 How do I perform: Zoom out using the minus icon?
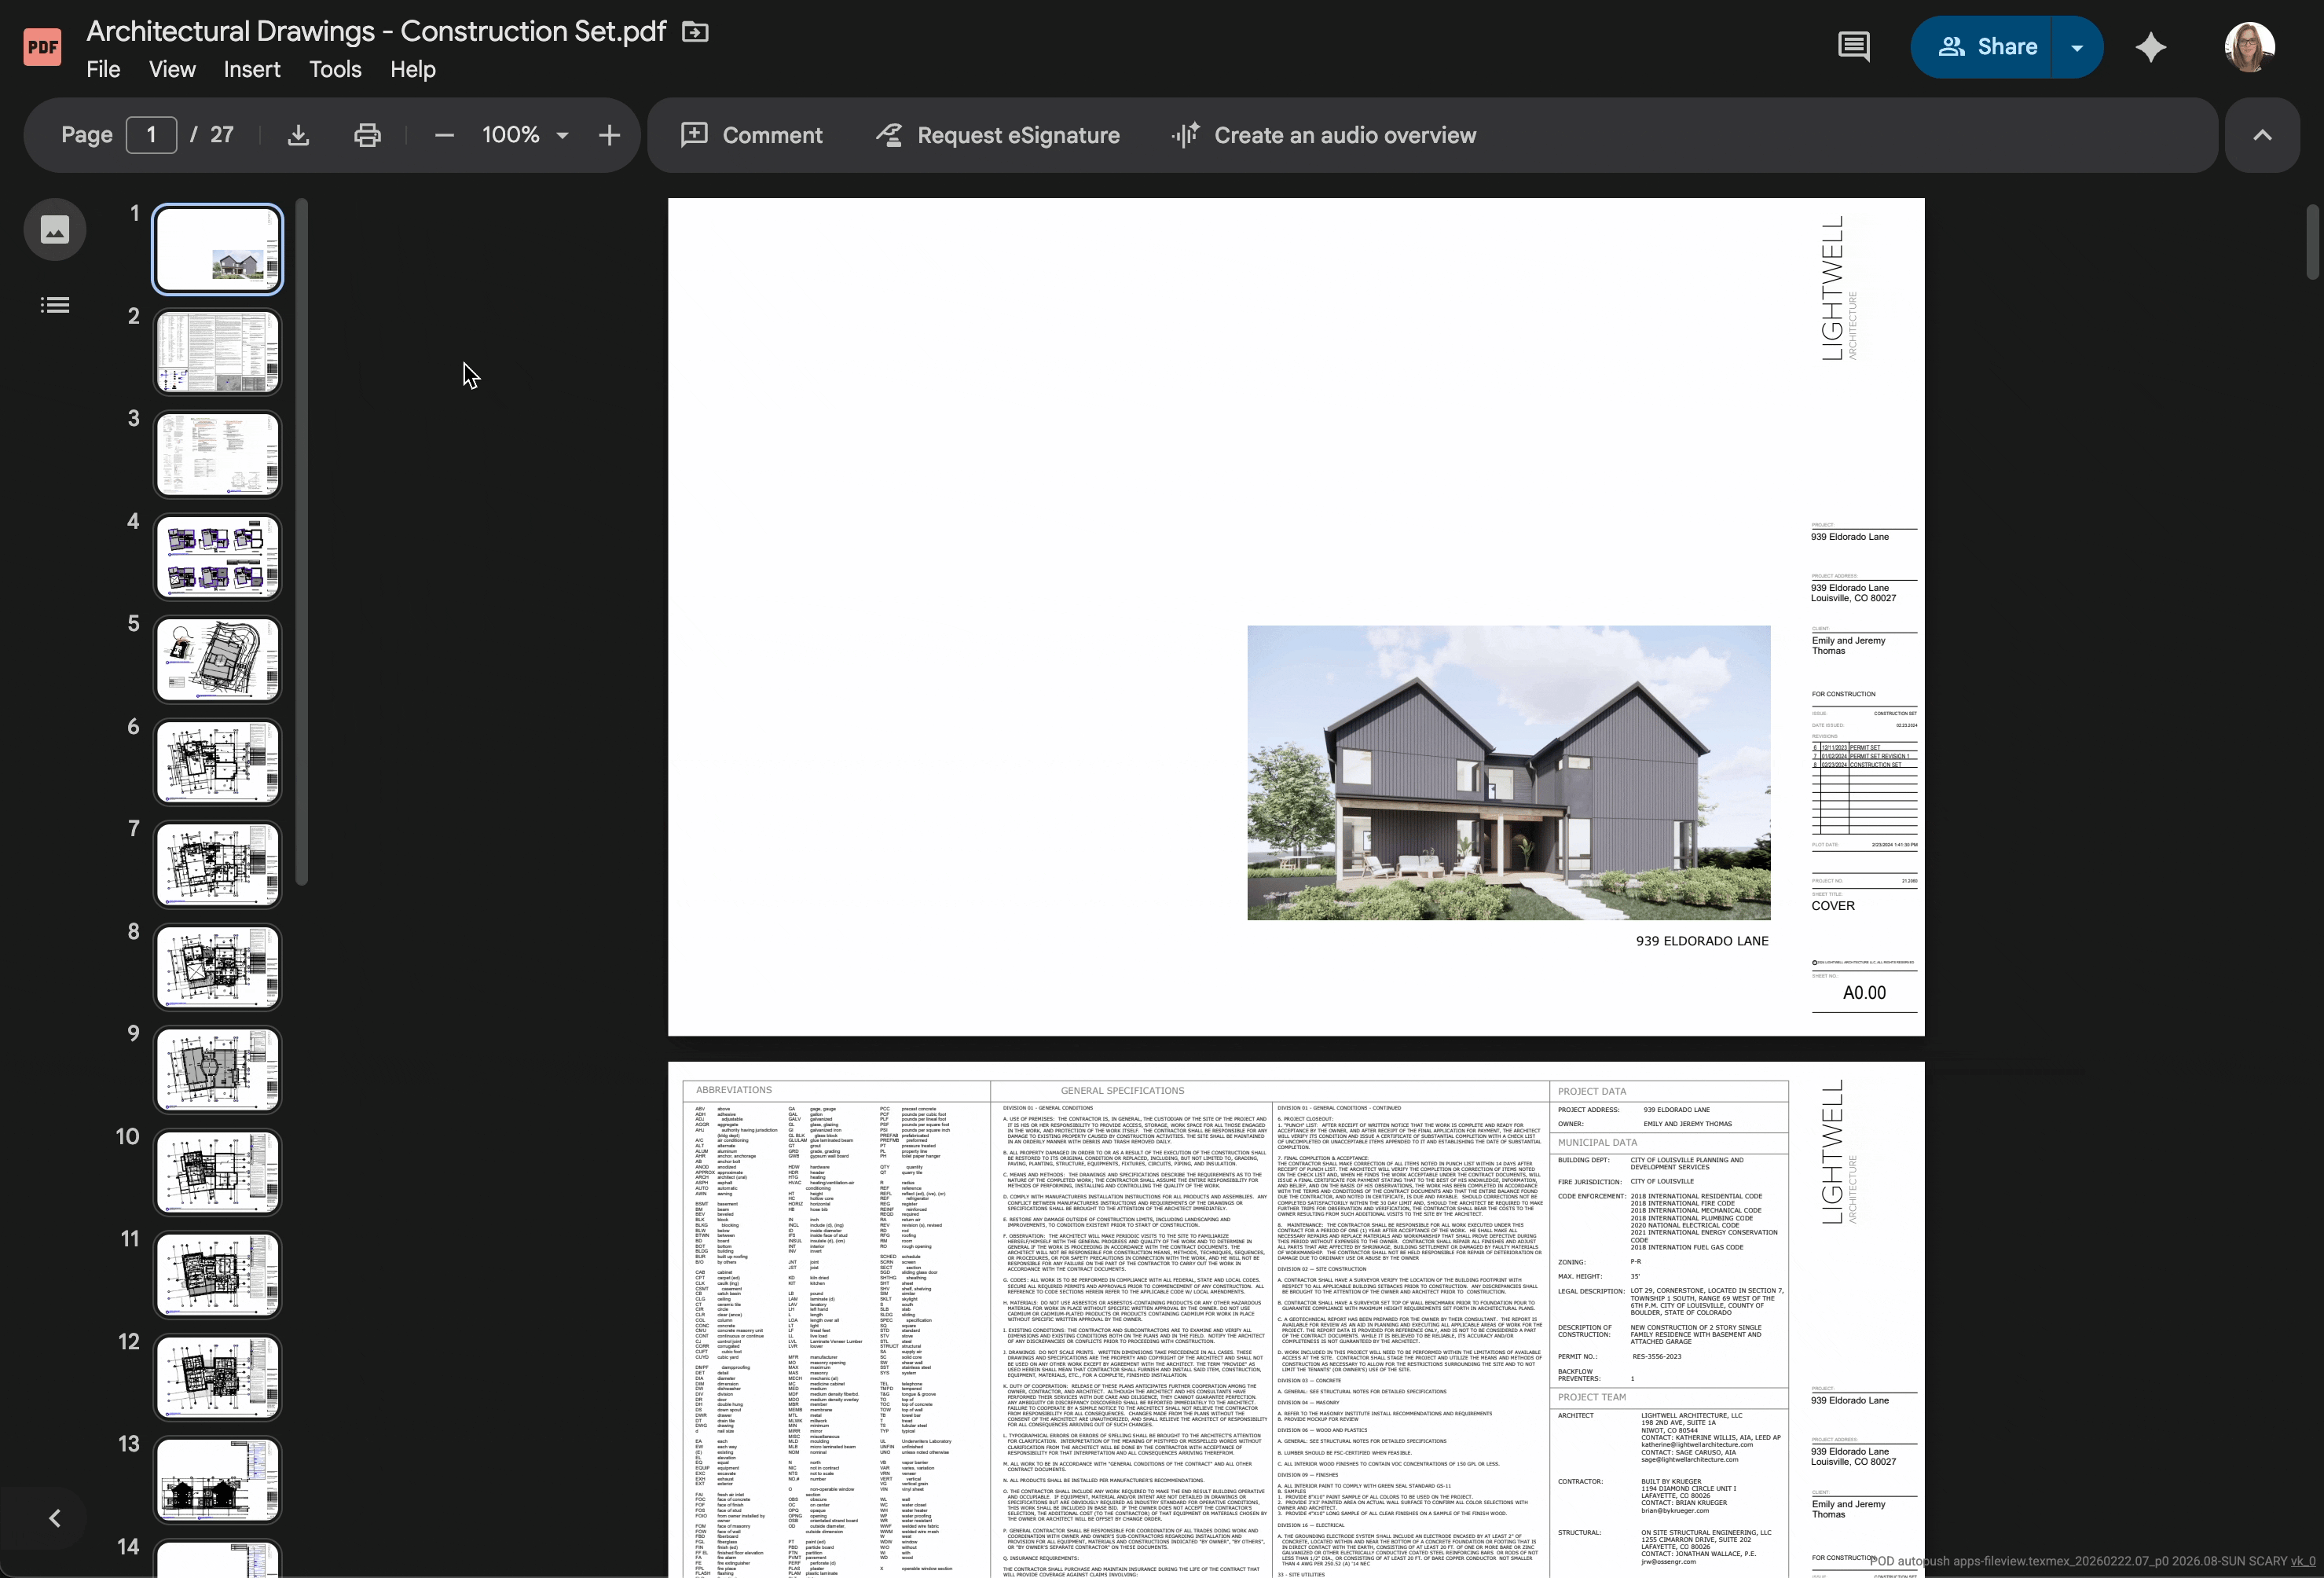pyautogui.click(x=443, y=135)
